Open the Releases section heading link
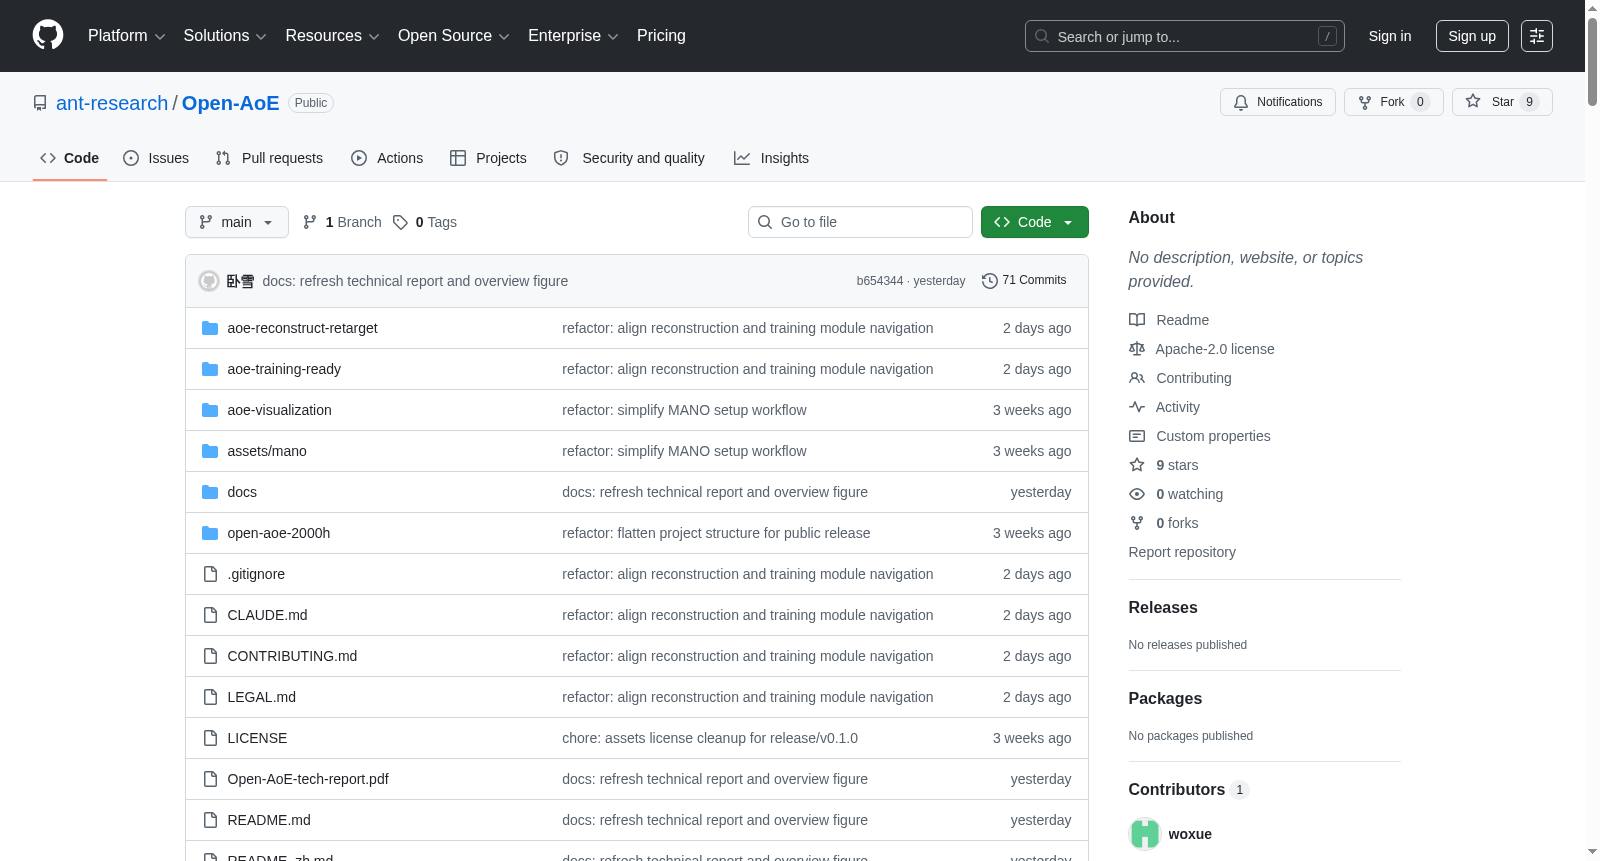This screenshot has height=861, width=1600. coord(1163,608)
